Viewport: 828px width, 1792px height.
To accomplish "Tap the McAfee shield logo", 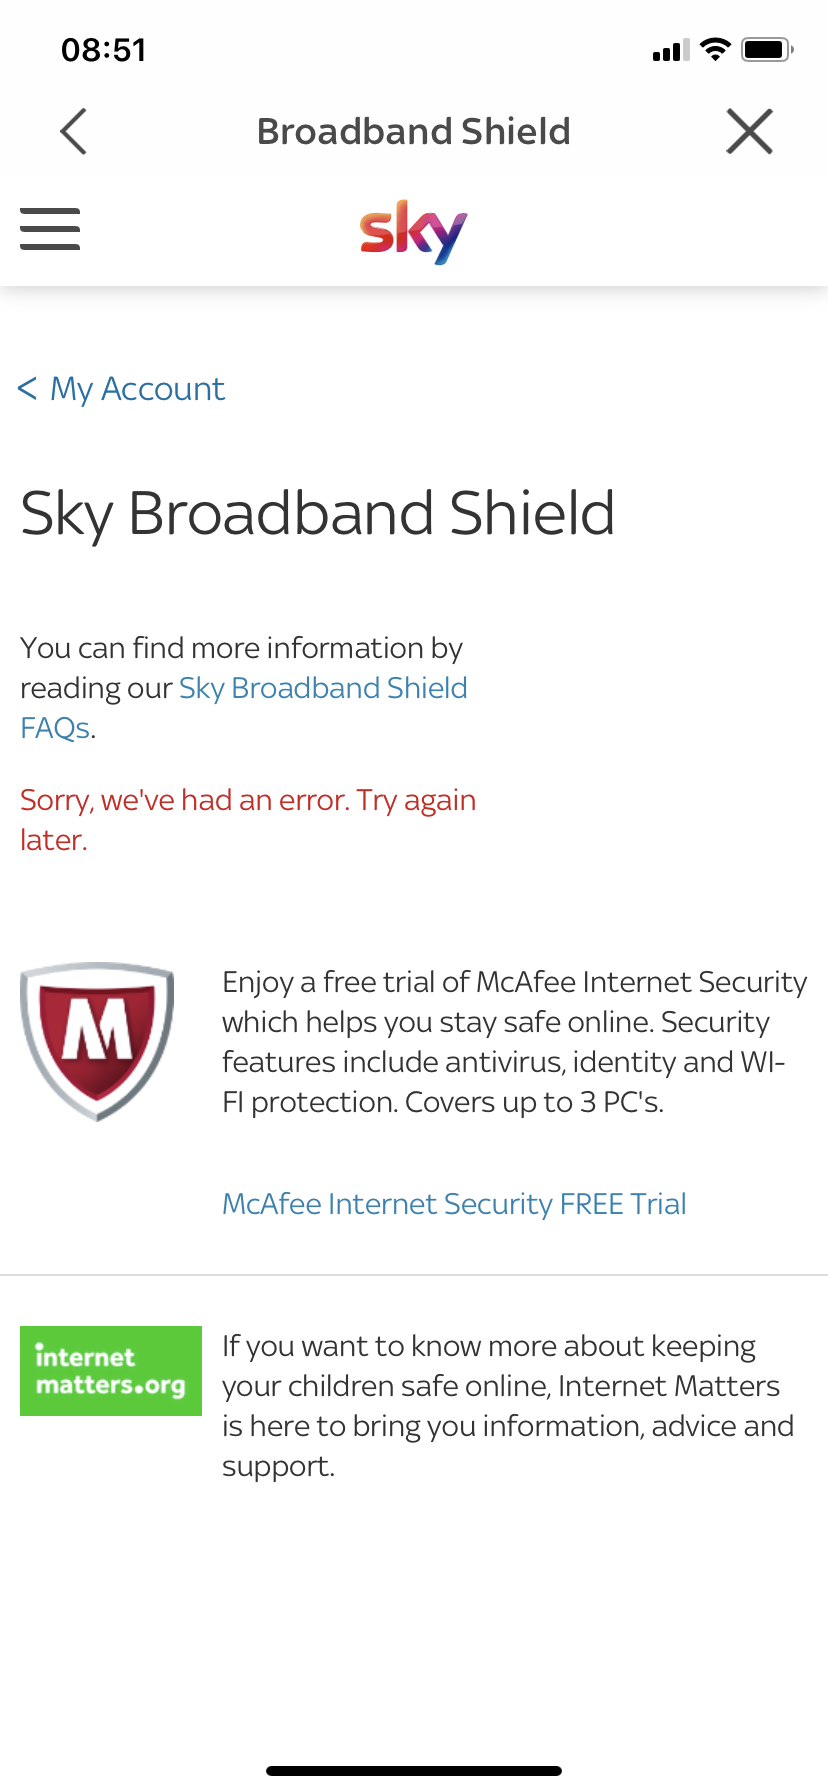I will point(97,1041).
